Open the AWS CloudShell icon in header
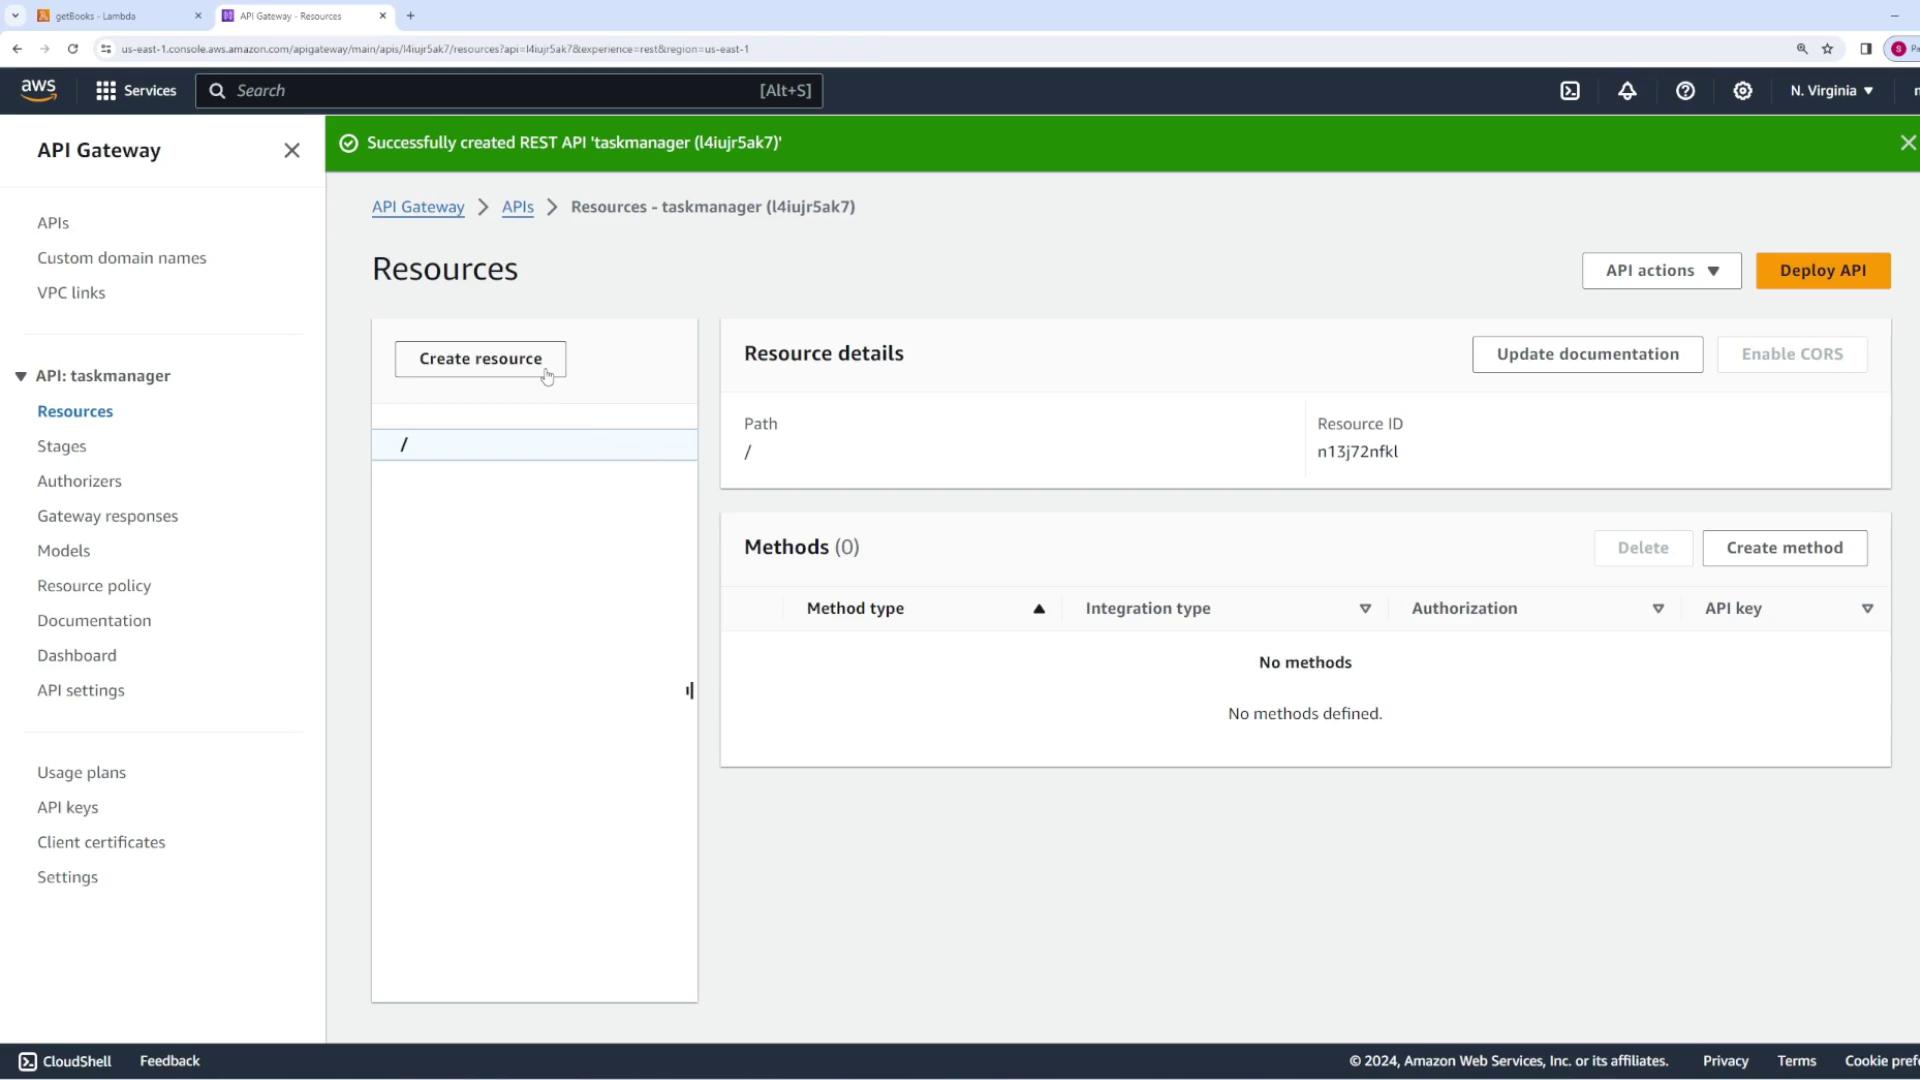 1570,91
